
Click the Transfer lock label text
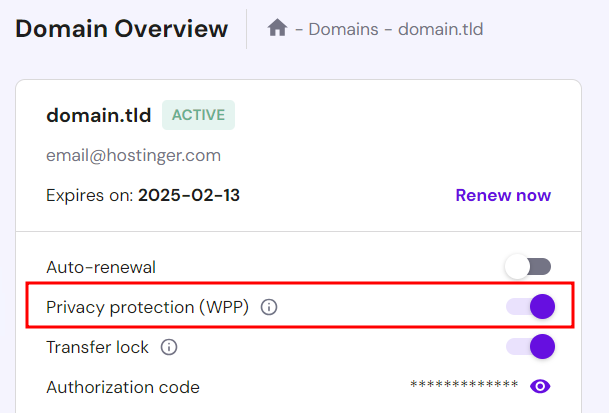(97, 347)
